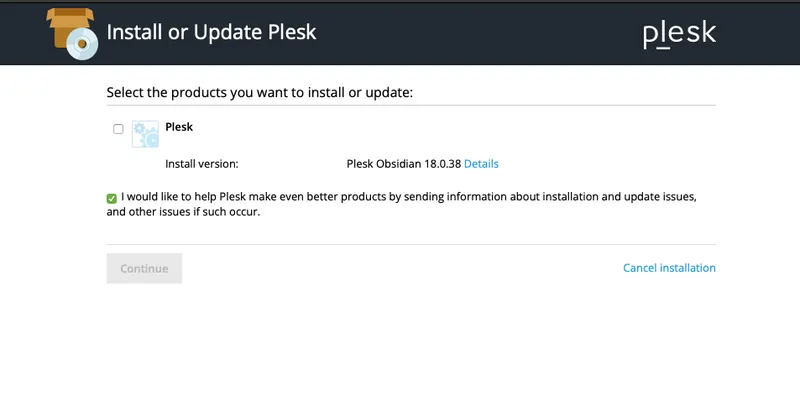Click the Plesk product gears icon
Viewport: 800px width, 405px height.
click(145, 134)
